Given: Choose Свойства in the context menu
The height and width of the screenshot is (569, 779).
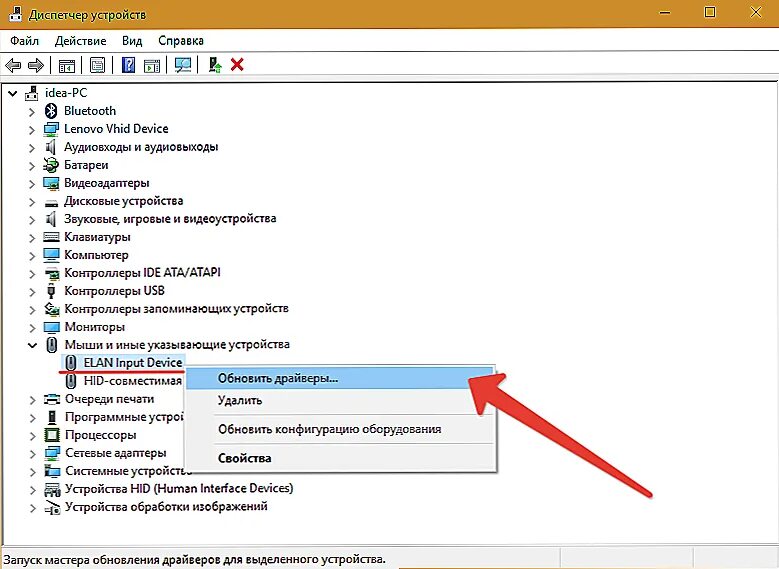Looking at the screenshot, I should tap(340, 458).
